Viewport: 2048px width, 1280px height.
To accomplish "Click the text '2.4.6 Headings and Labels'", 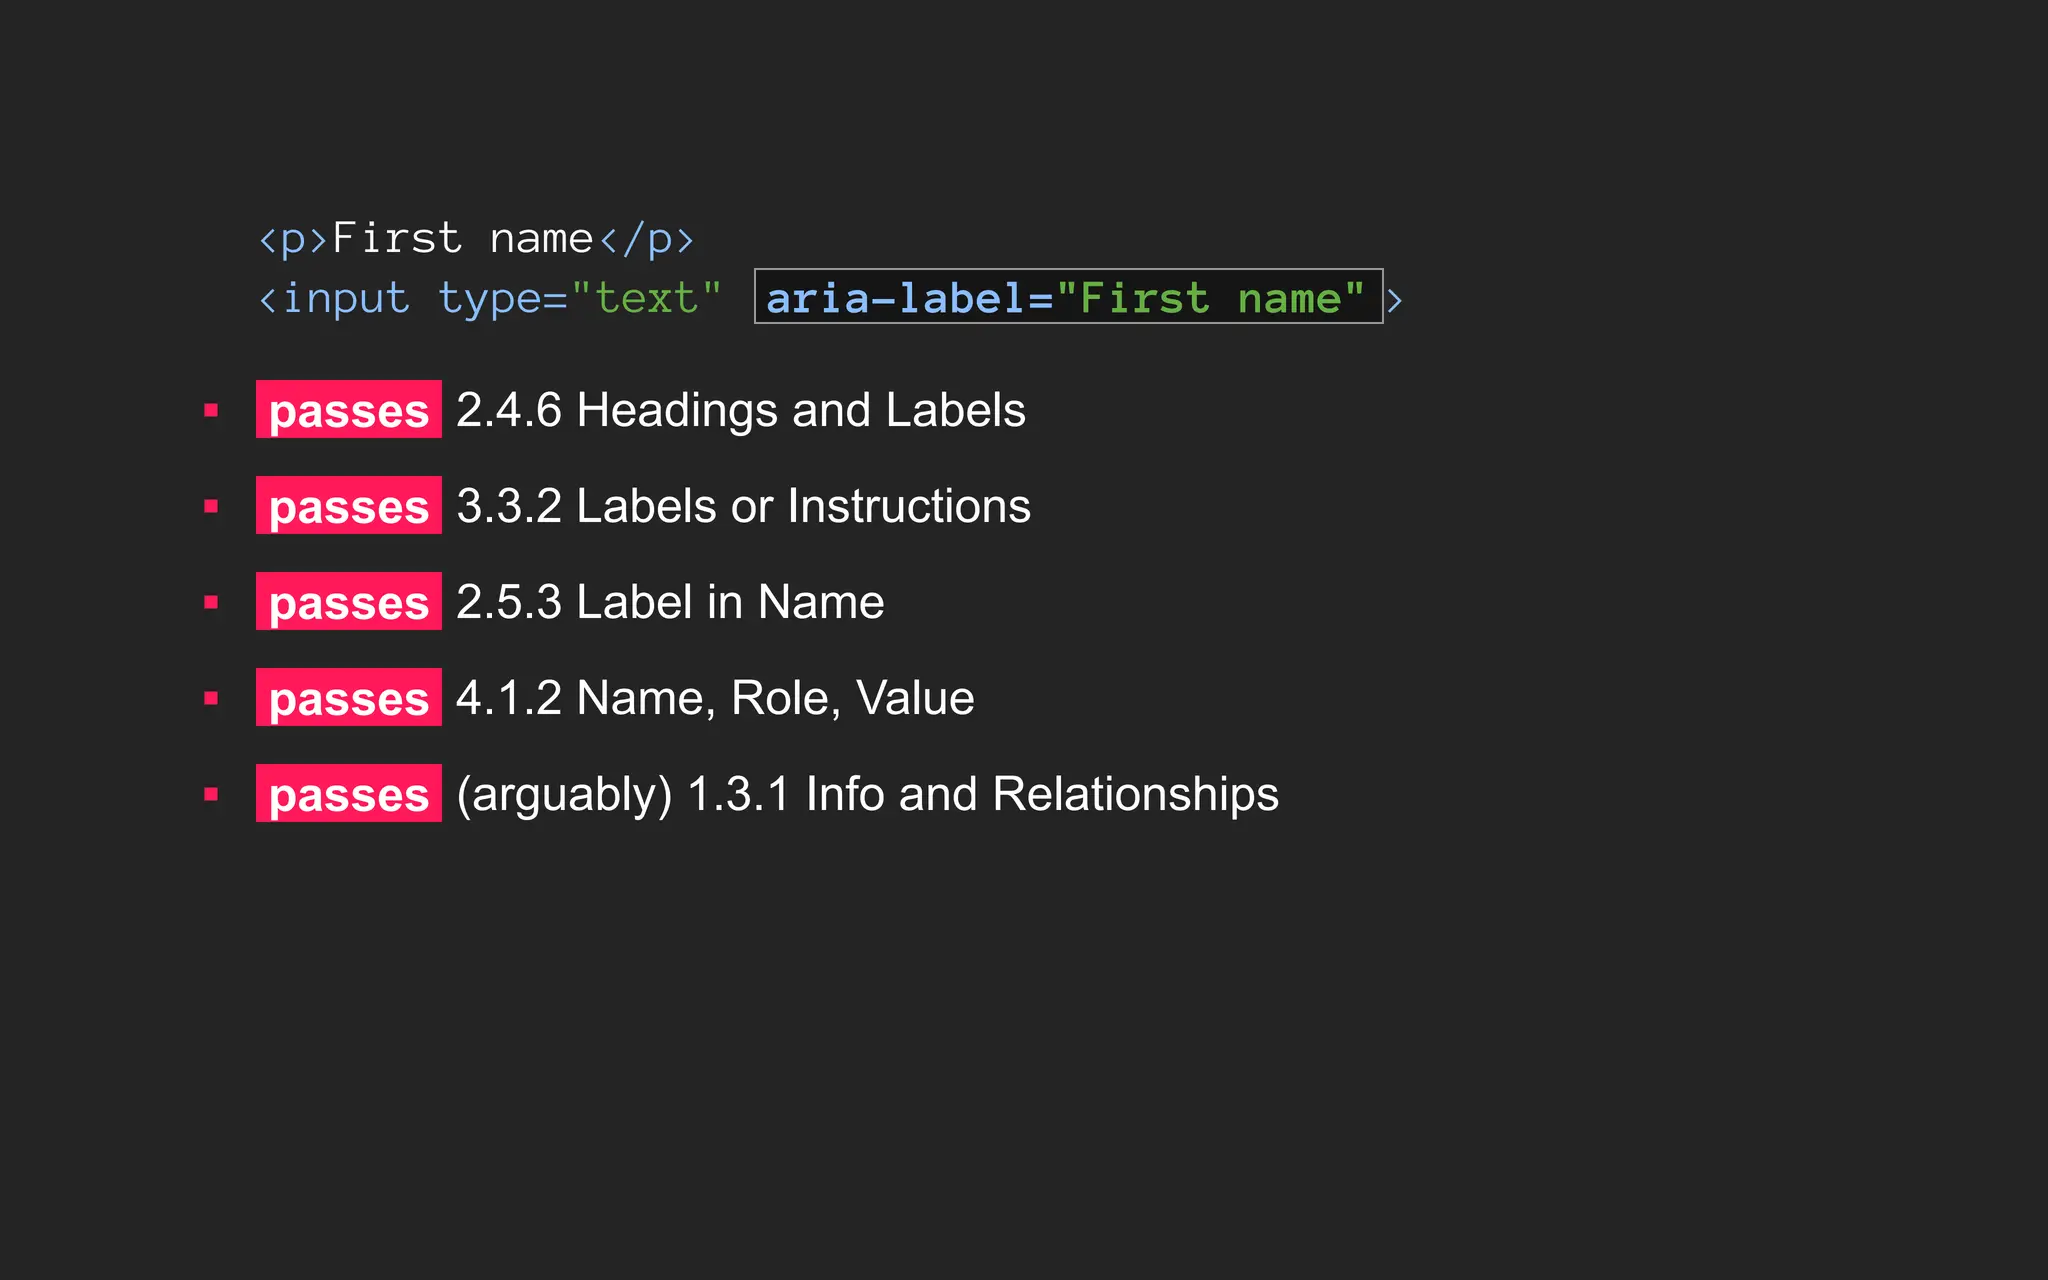I will [x=741, y=410].
